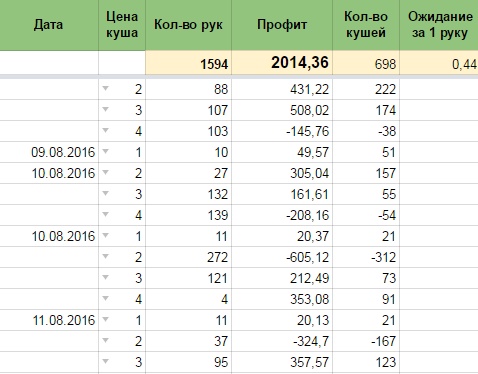Select date cell 11.08.2016
478x374 pixels.
tap(49, 320)
